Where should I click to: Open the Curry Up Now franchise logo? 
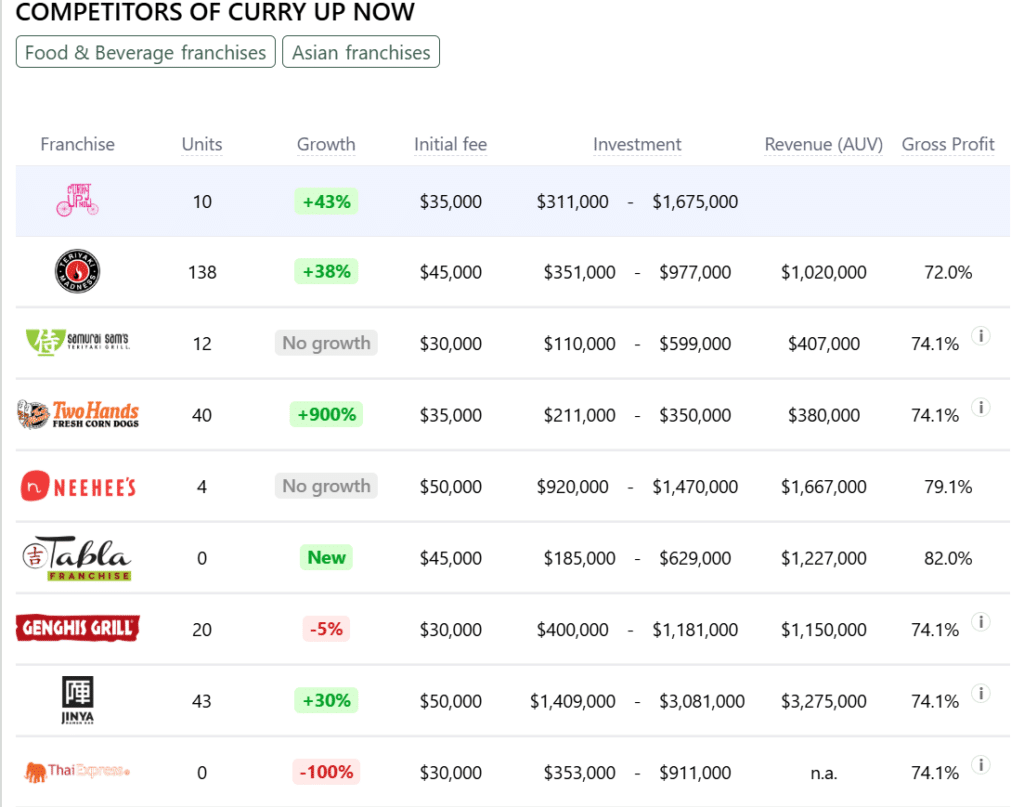(x=77, y=200)
